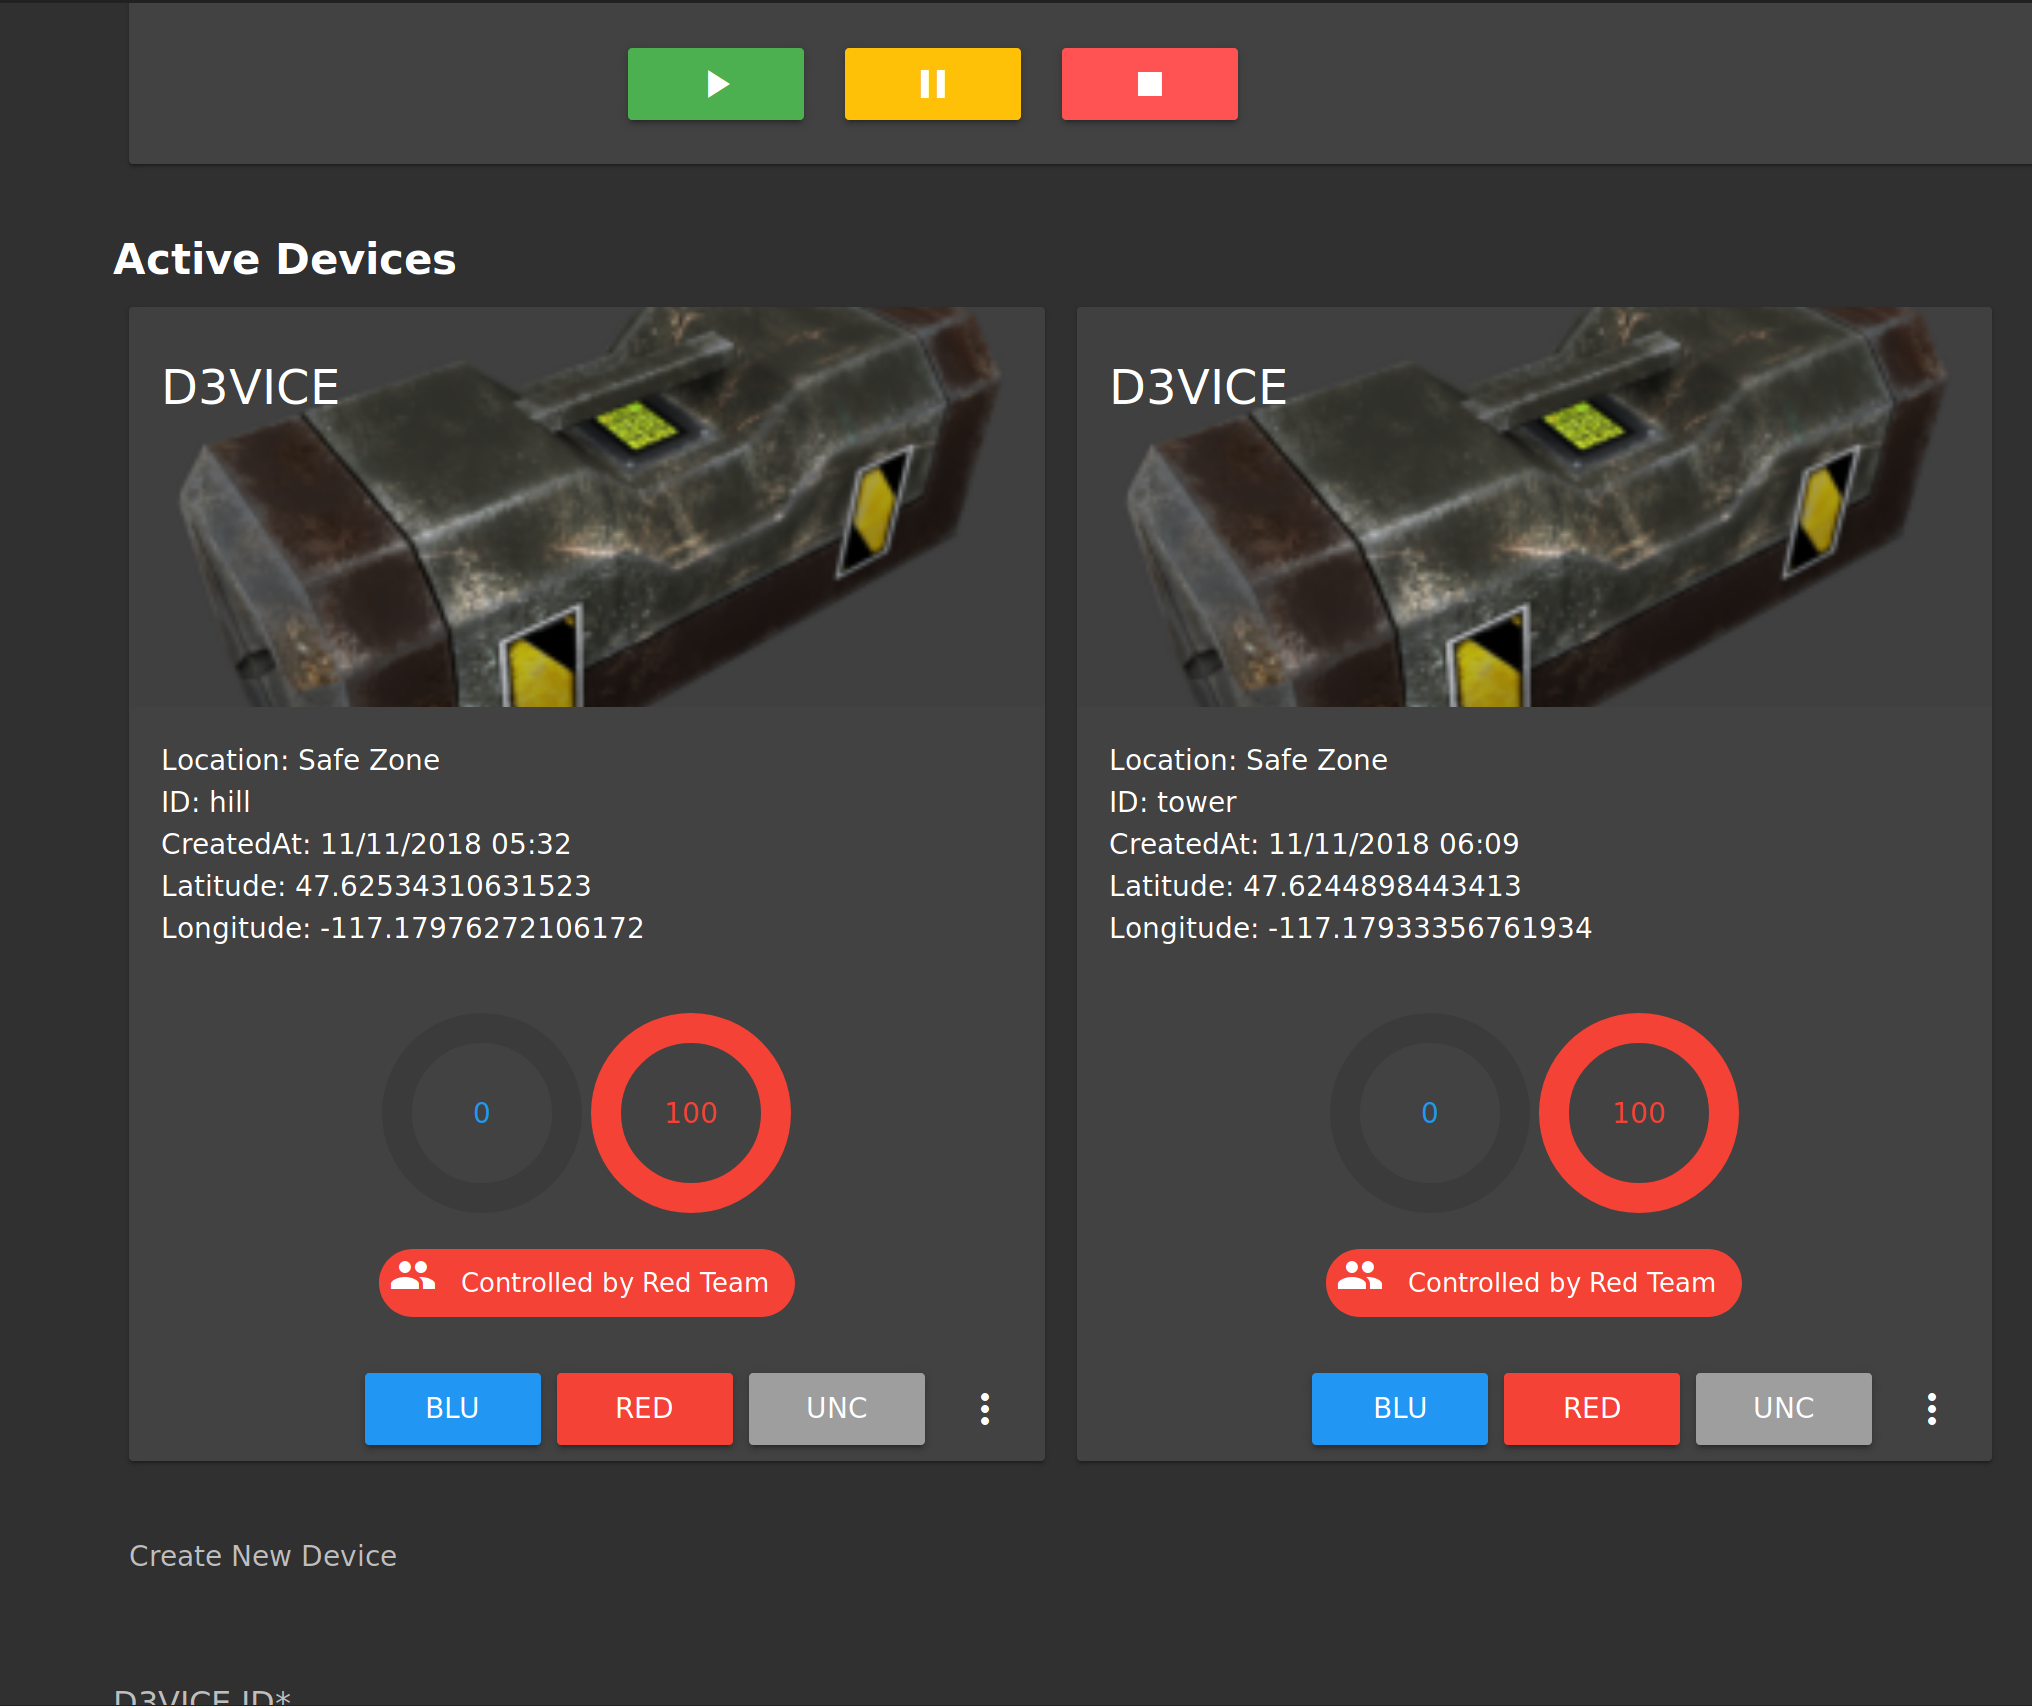Click the team icon on the tower device's chip
This screenshot has height=1706, width=2032.
(1360, 1276)
